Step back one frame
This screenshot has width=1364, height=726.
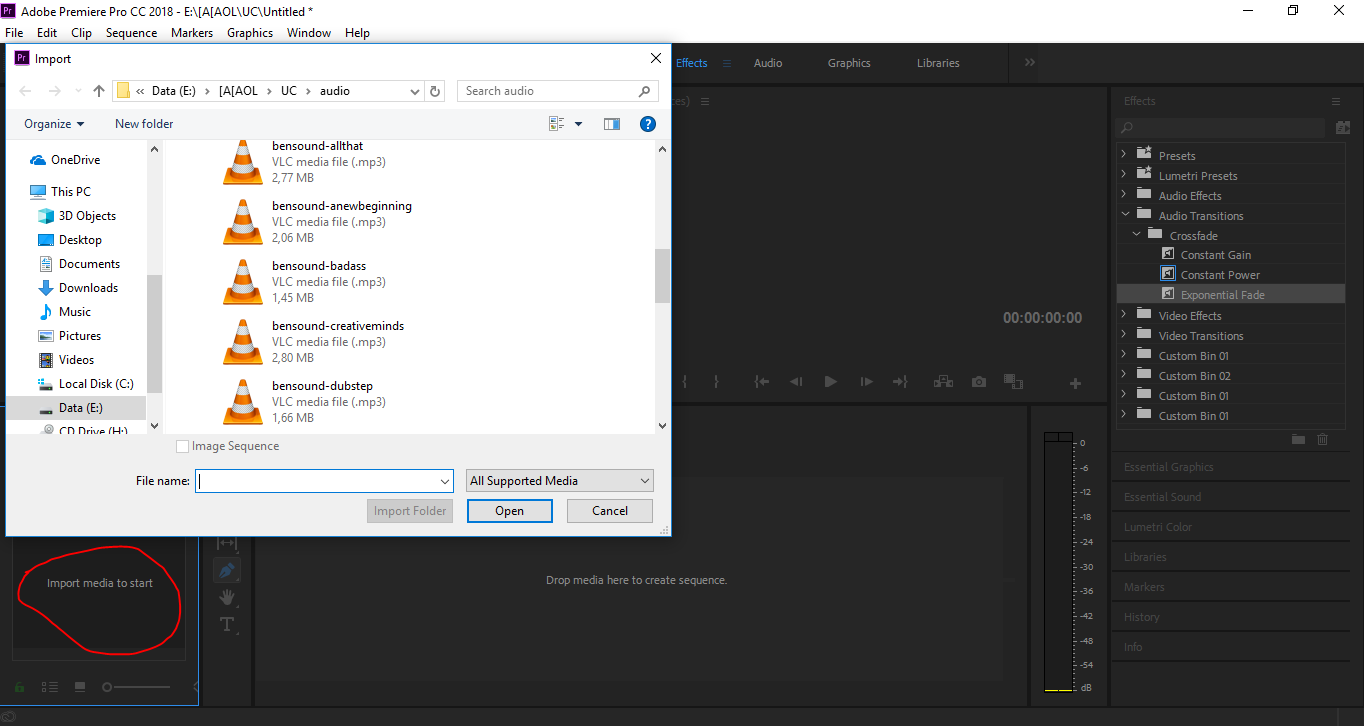pos(796,382)
